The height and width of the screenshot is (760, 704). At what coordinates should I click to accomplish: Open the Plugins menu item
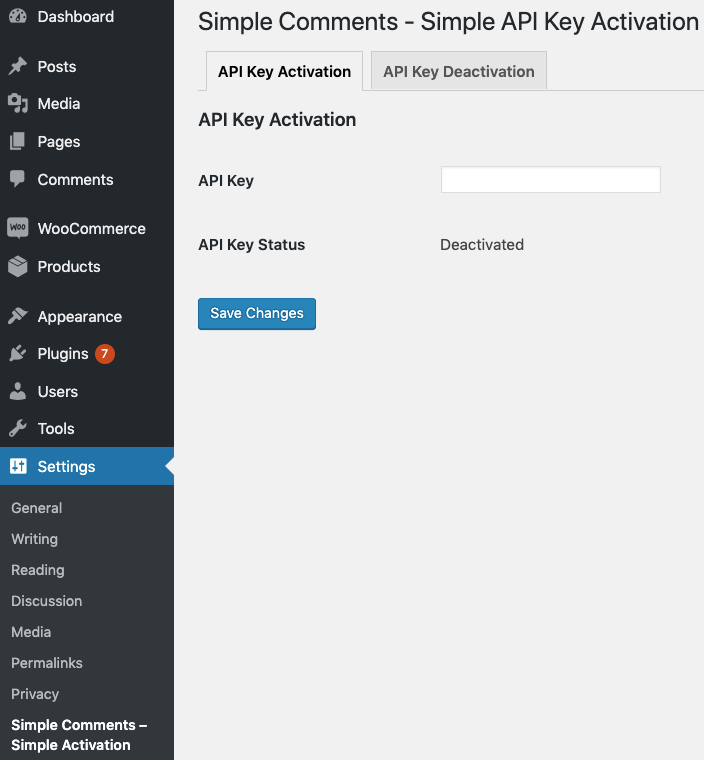[87, 354]
